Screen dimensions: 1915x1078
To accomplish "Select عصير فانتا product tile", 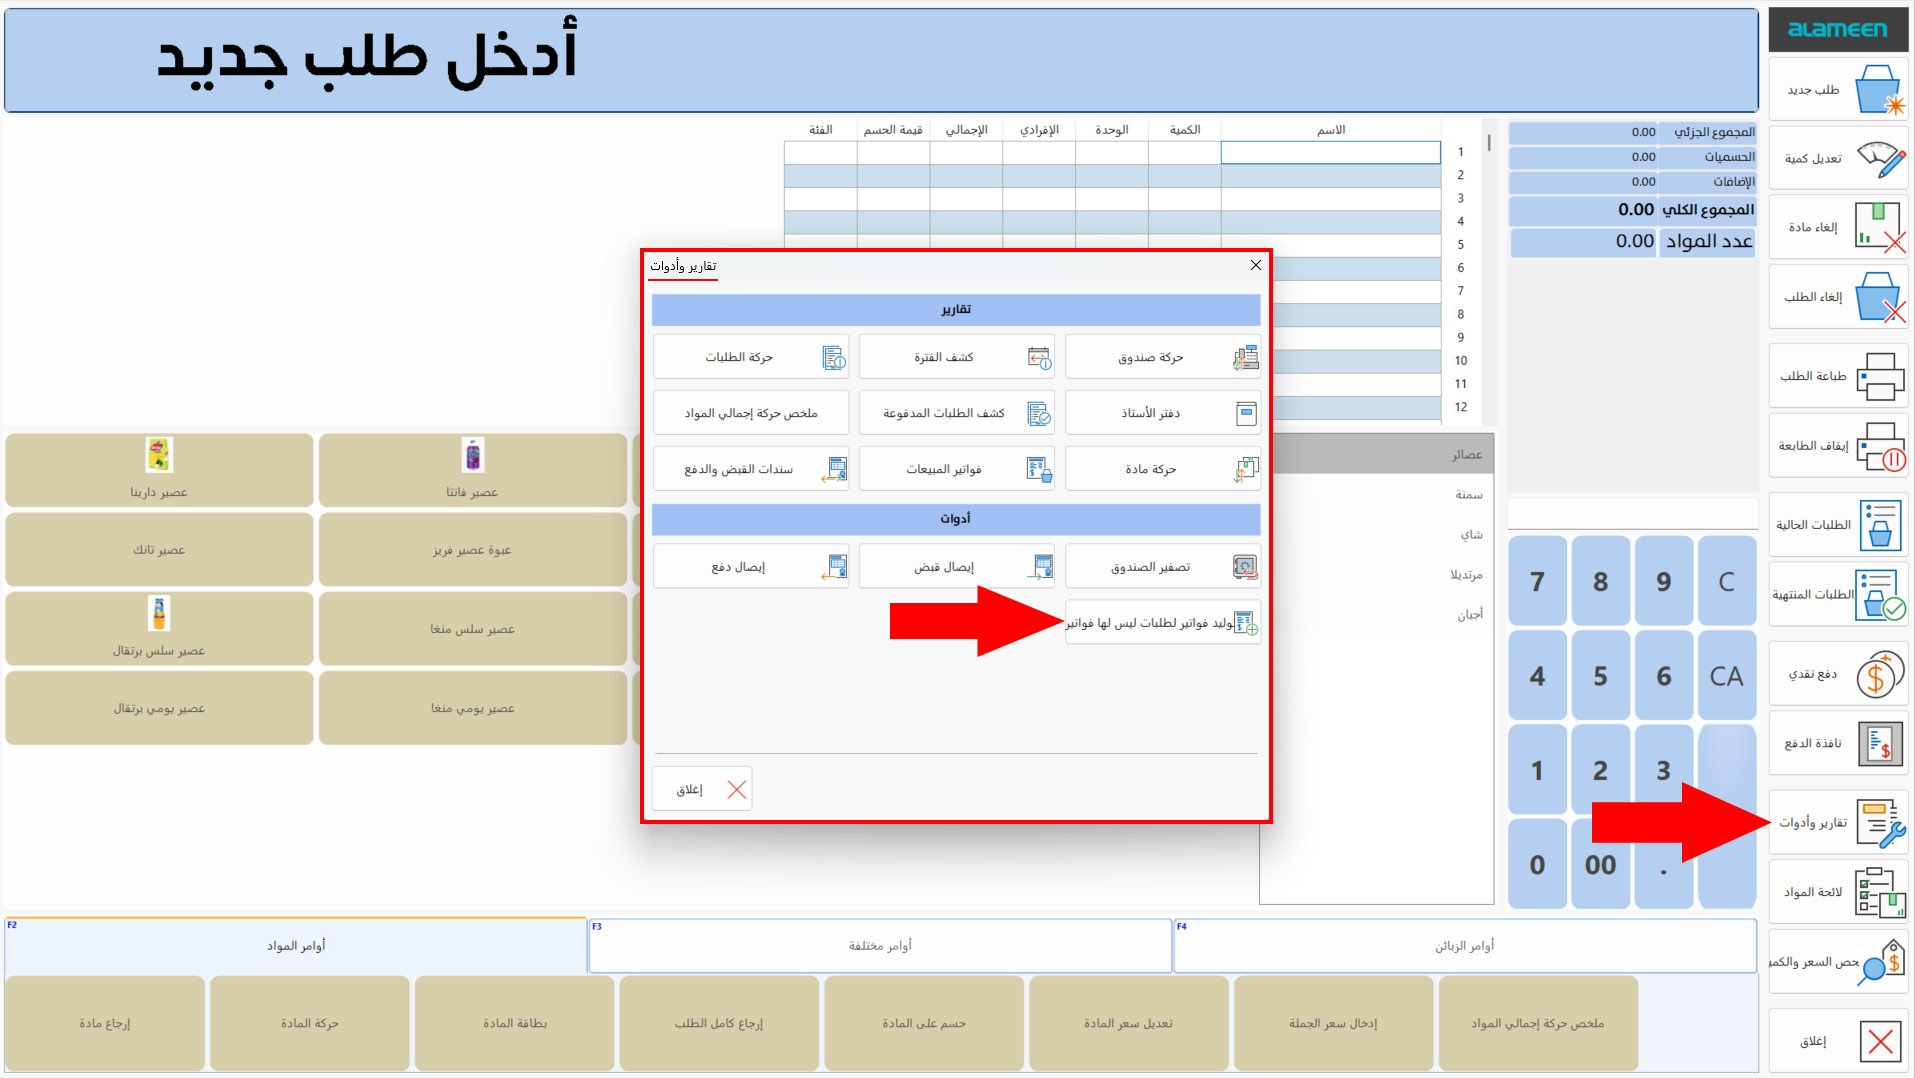I will (x=472, y=470).
